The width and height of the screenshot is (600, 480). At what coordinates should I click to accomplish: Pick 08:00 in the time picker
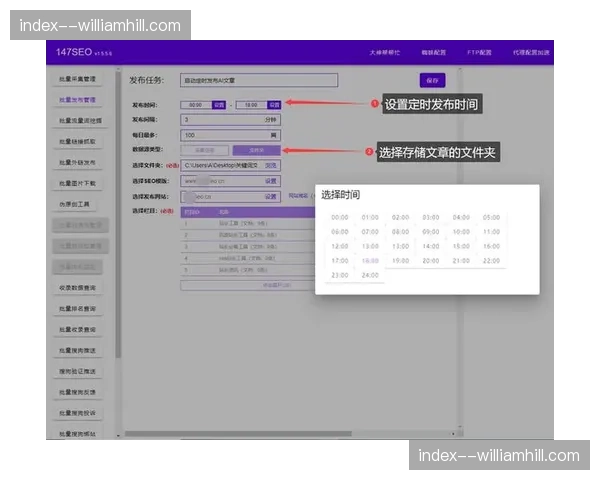[400, 232]
